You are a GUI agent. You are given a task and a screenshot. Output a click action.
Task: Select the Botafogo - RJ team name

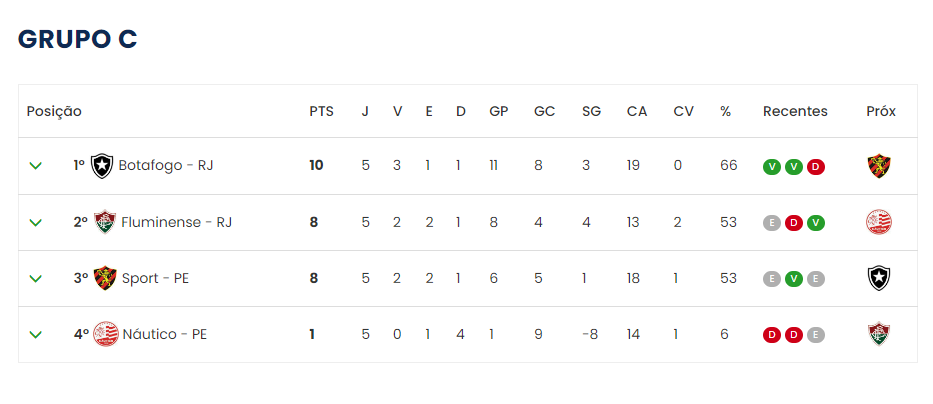[x=166, y=165]
